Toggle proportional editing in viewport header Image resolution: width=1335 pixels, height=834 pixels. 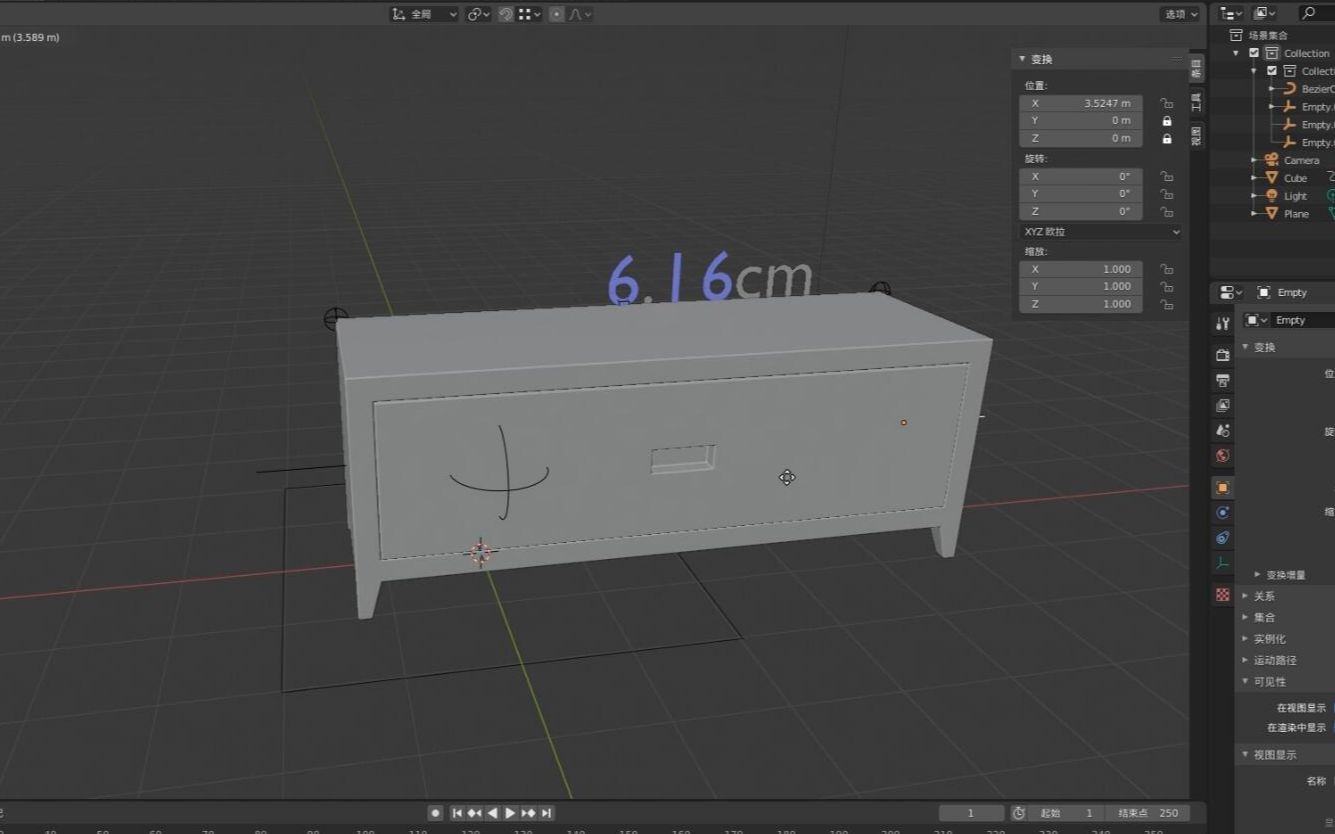pyautogui.click(x=557, y=14)
